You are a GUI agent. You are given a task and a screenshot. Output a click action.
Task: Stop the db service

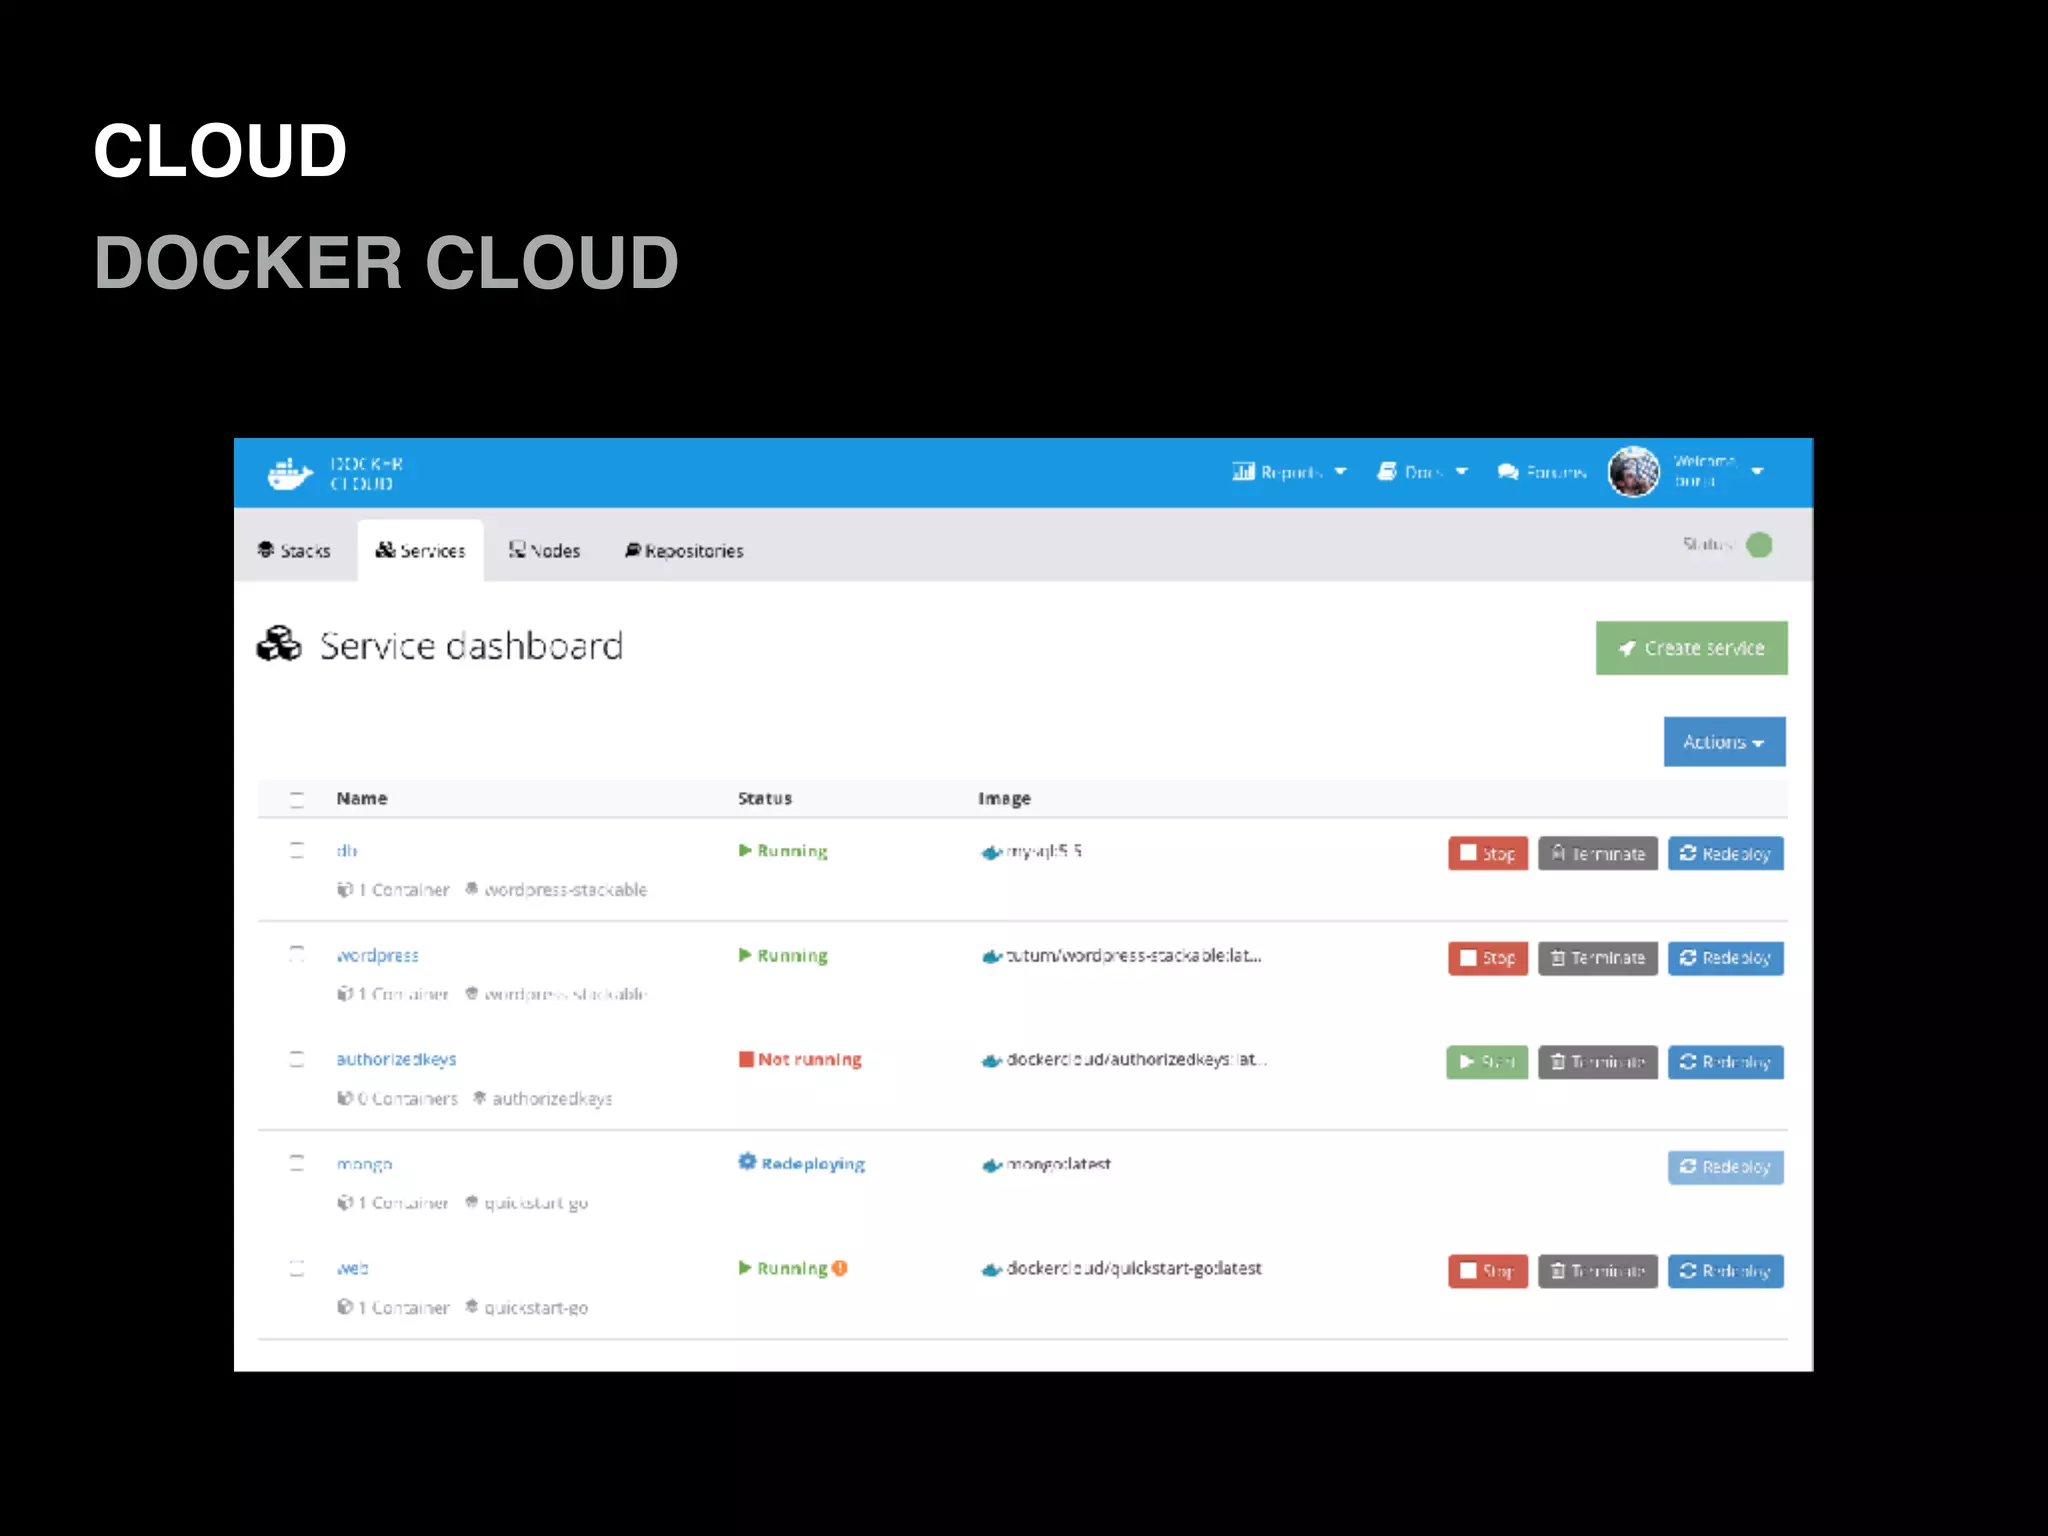coord(1488,853)
